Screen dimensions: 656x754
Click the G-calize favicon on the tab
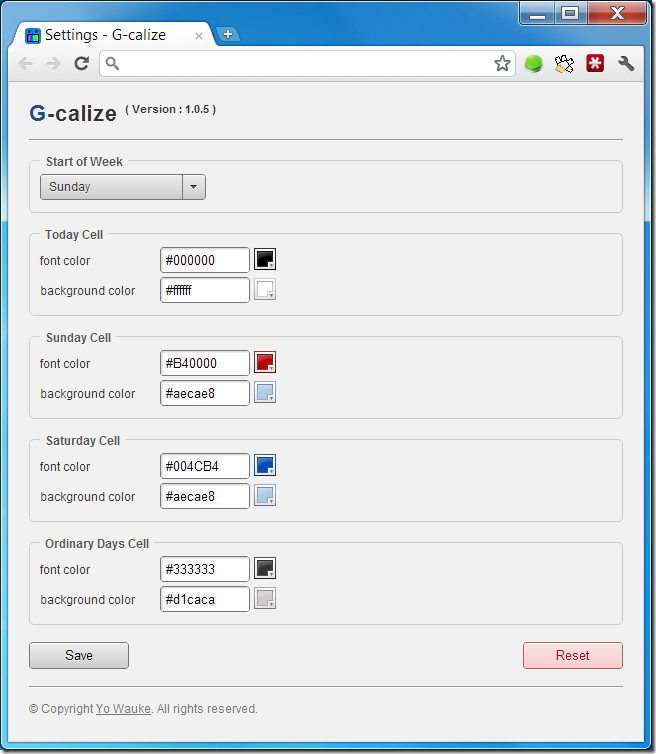(x=33, y=36)
